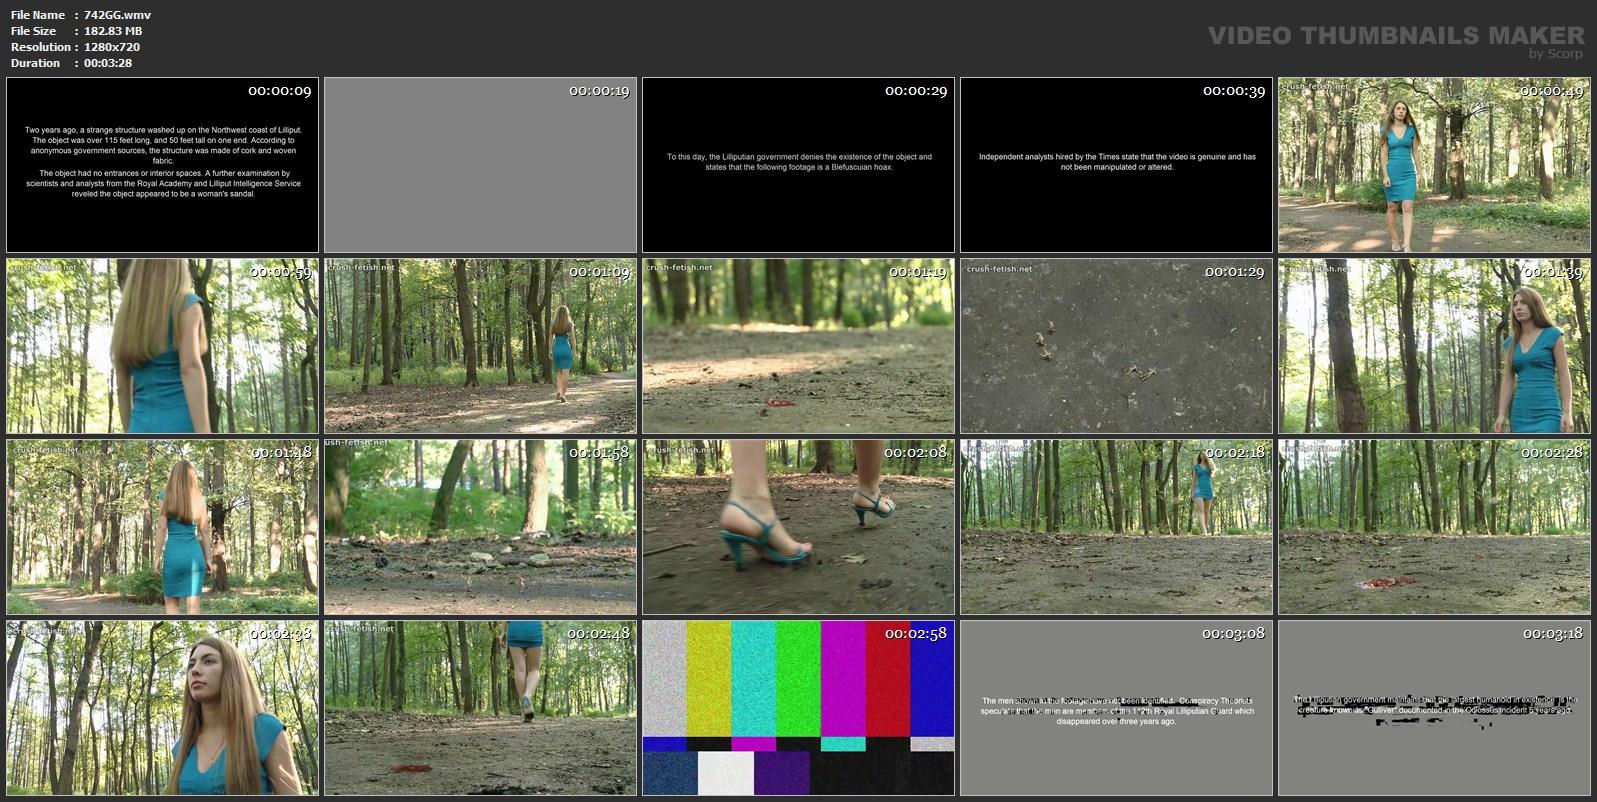Viewport: 1597px width, 802px height.
Task: Open the glitched text frame at 00:03:18
Action: point(1434,708)
